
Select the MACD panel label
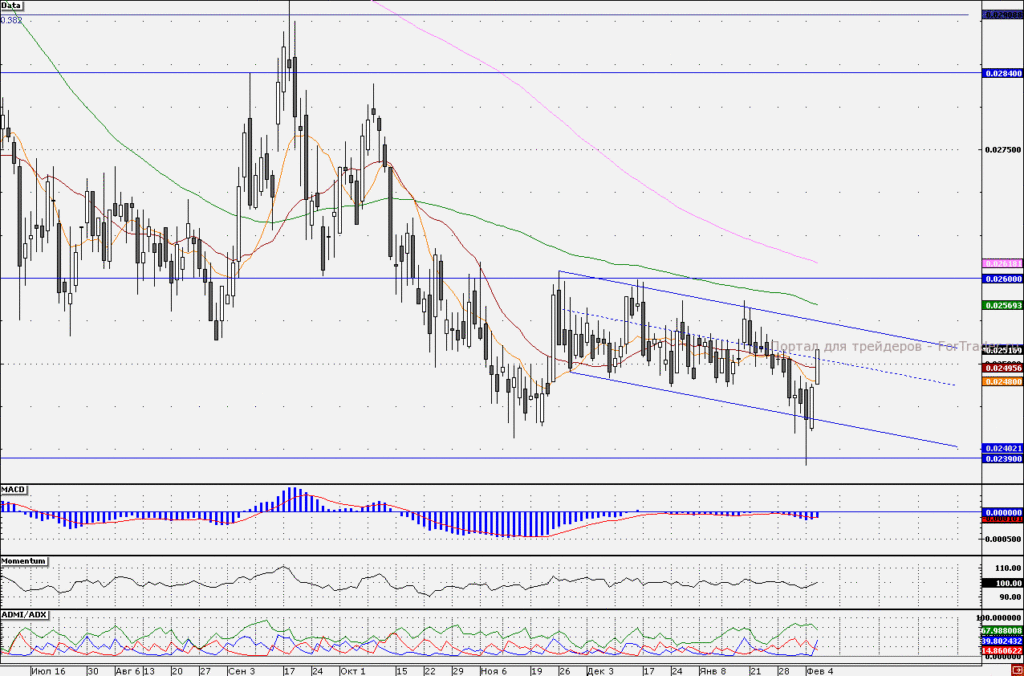point(13,489)
